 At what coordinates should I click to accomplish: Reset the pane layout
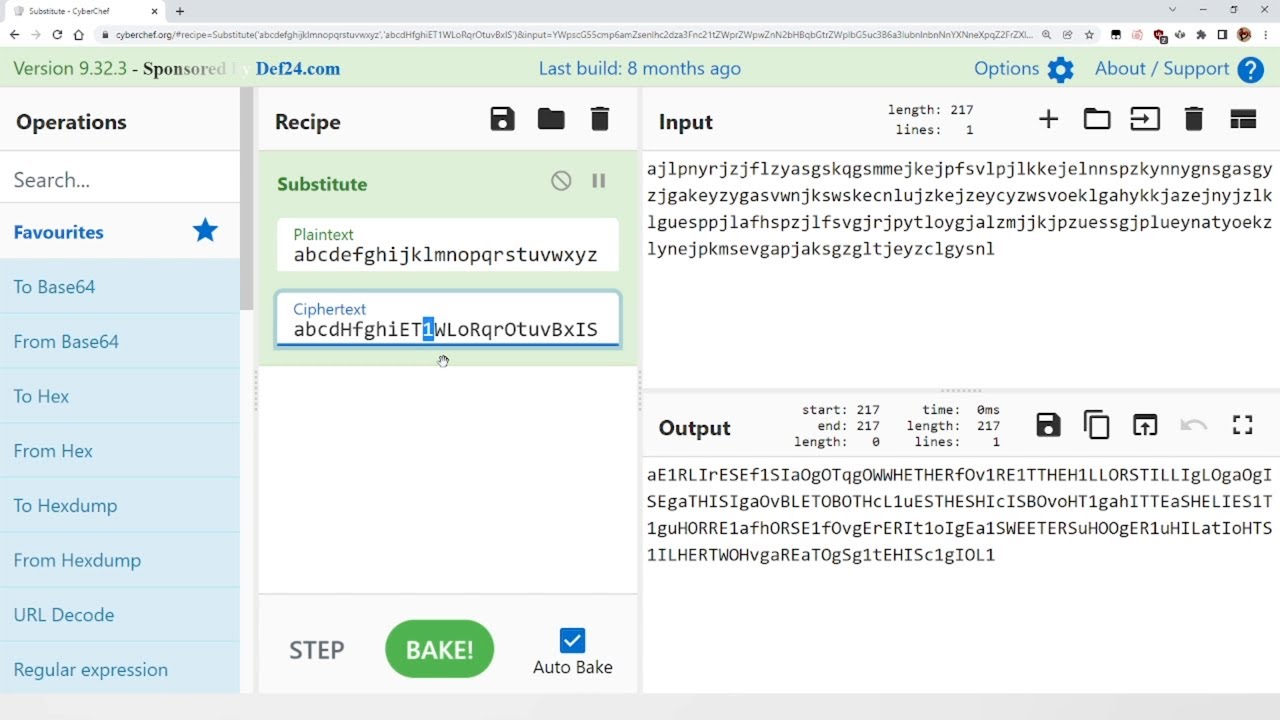[1243, 120]
